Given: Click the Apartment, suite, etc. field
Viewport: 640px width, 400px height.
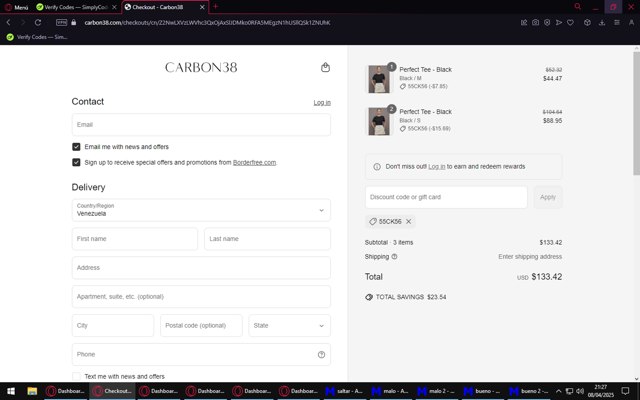Looking at the screenshot, I should click(x=201, y=296).
